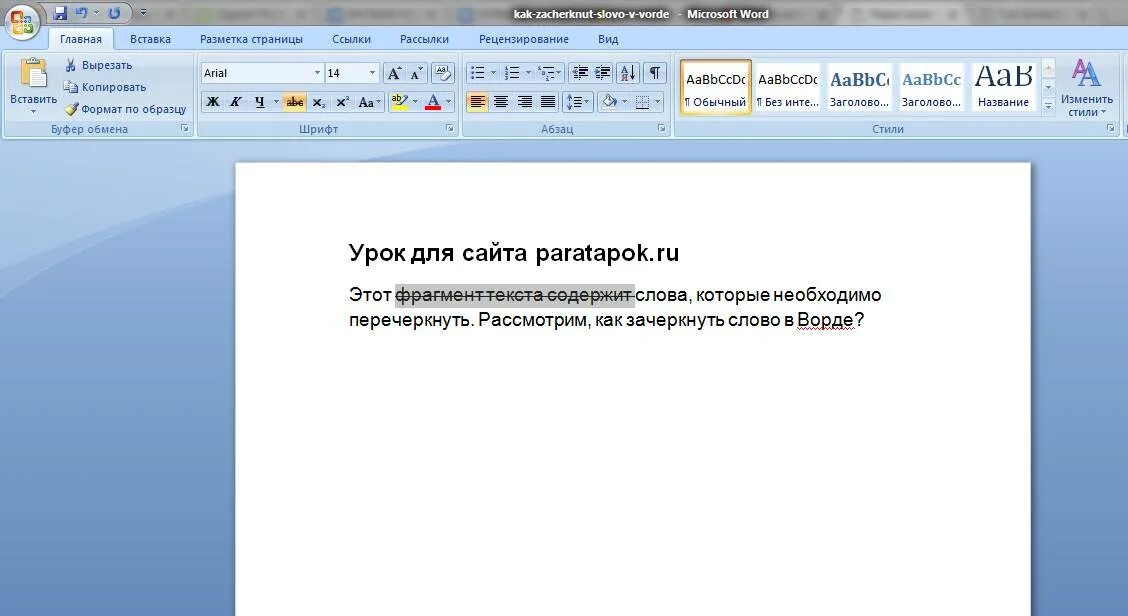Viewport: 1128px width, 616px height.
Task: Click the Arial font name field
Action: click(256, 73)
